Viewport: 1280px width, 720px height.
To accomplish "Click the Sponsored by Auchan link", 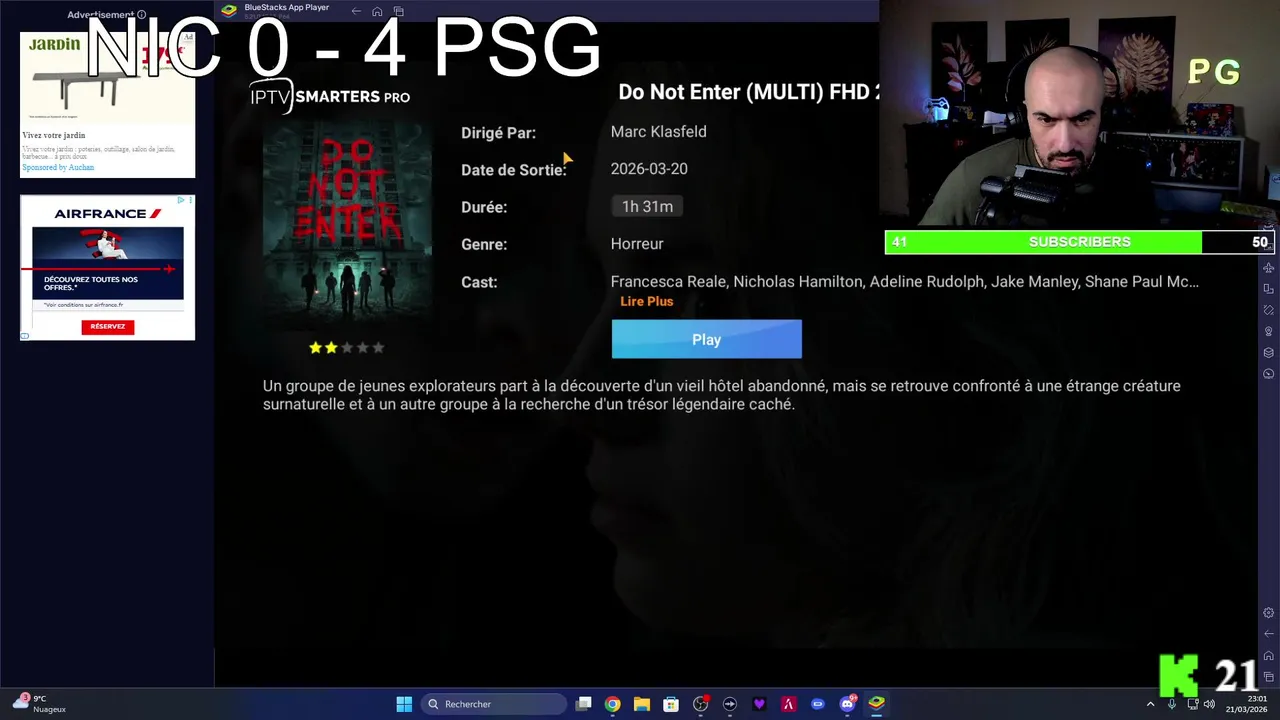I will 58,167.
